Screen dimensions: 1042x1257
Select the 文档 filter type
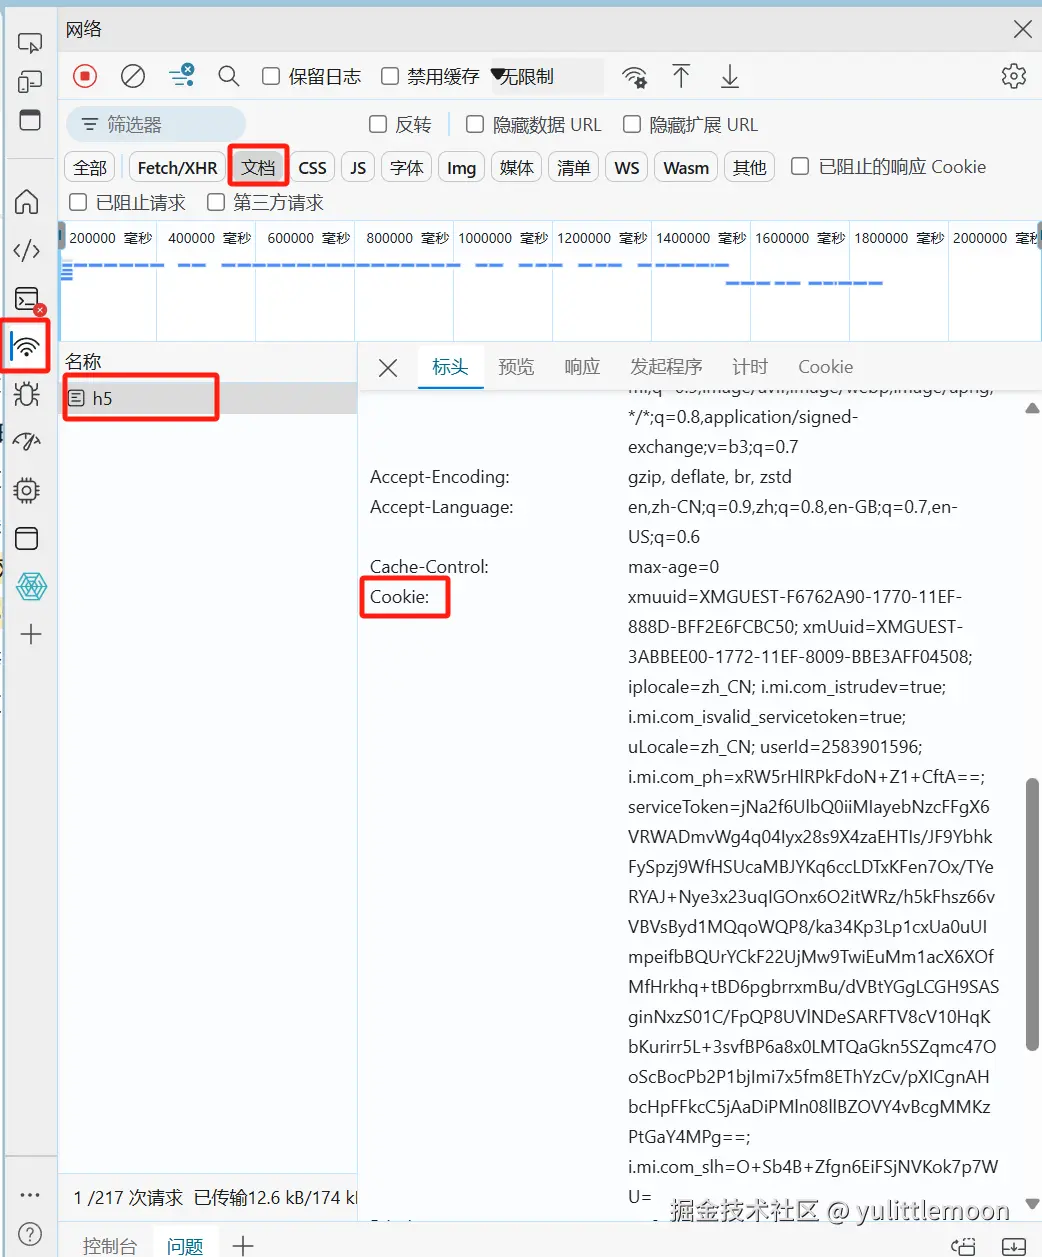click(258, 167)
